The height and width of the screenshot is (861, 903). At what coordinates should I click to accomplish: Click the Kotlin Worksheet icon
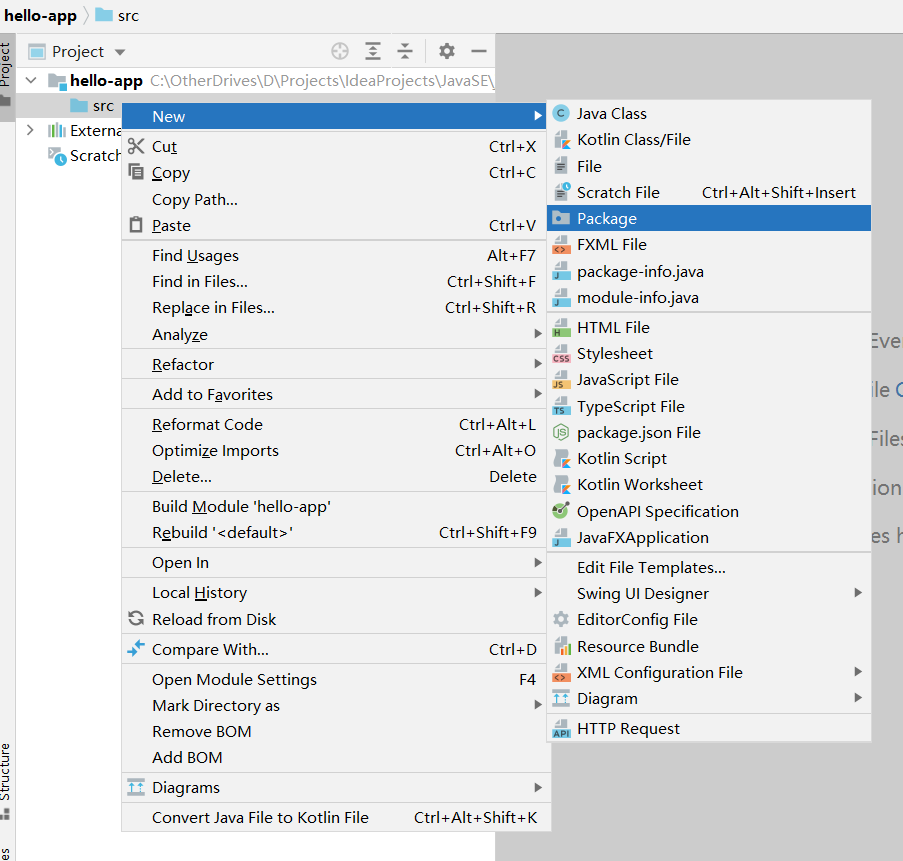[561, 484]
